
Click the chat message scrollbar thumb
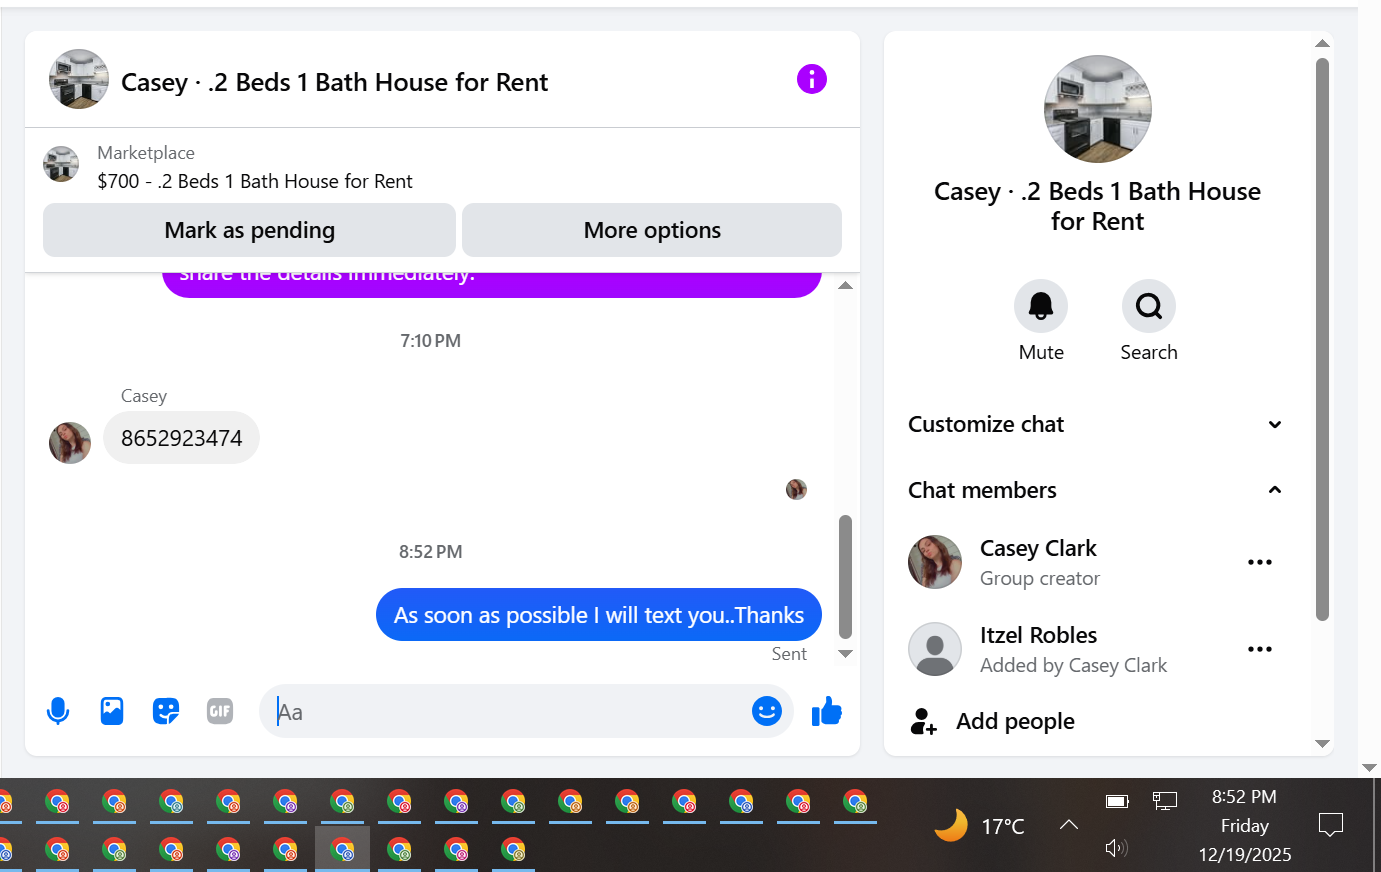845,577
